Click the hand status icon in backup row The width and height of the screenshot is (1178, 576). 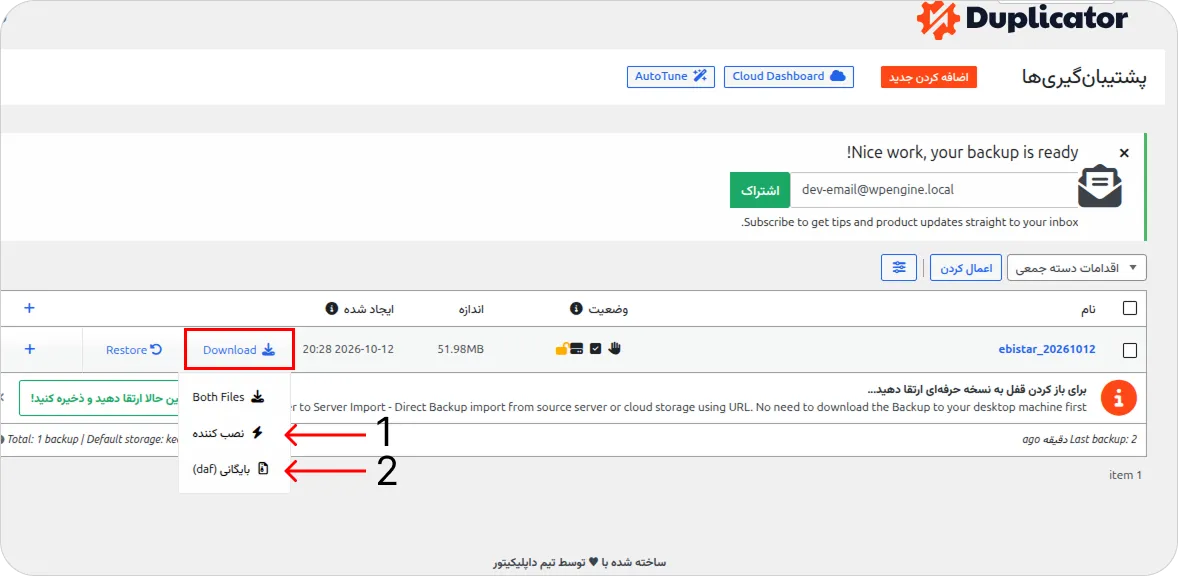pos(615,348)
